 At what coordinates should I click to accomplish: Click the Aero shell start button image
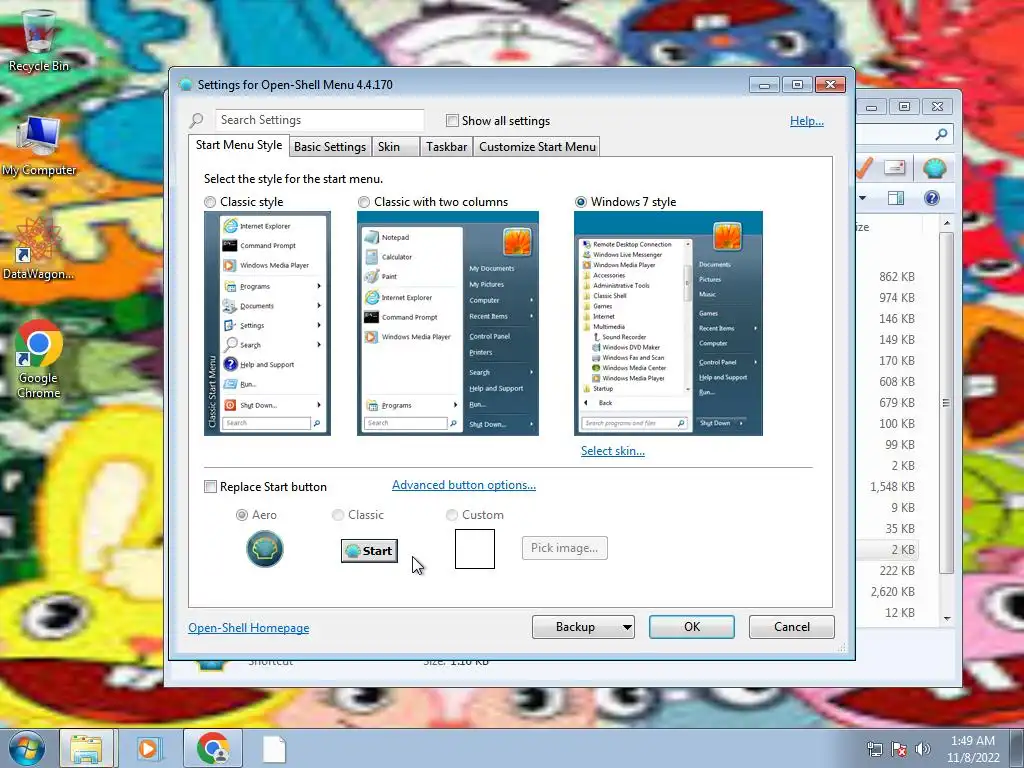click(264, 549)
